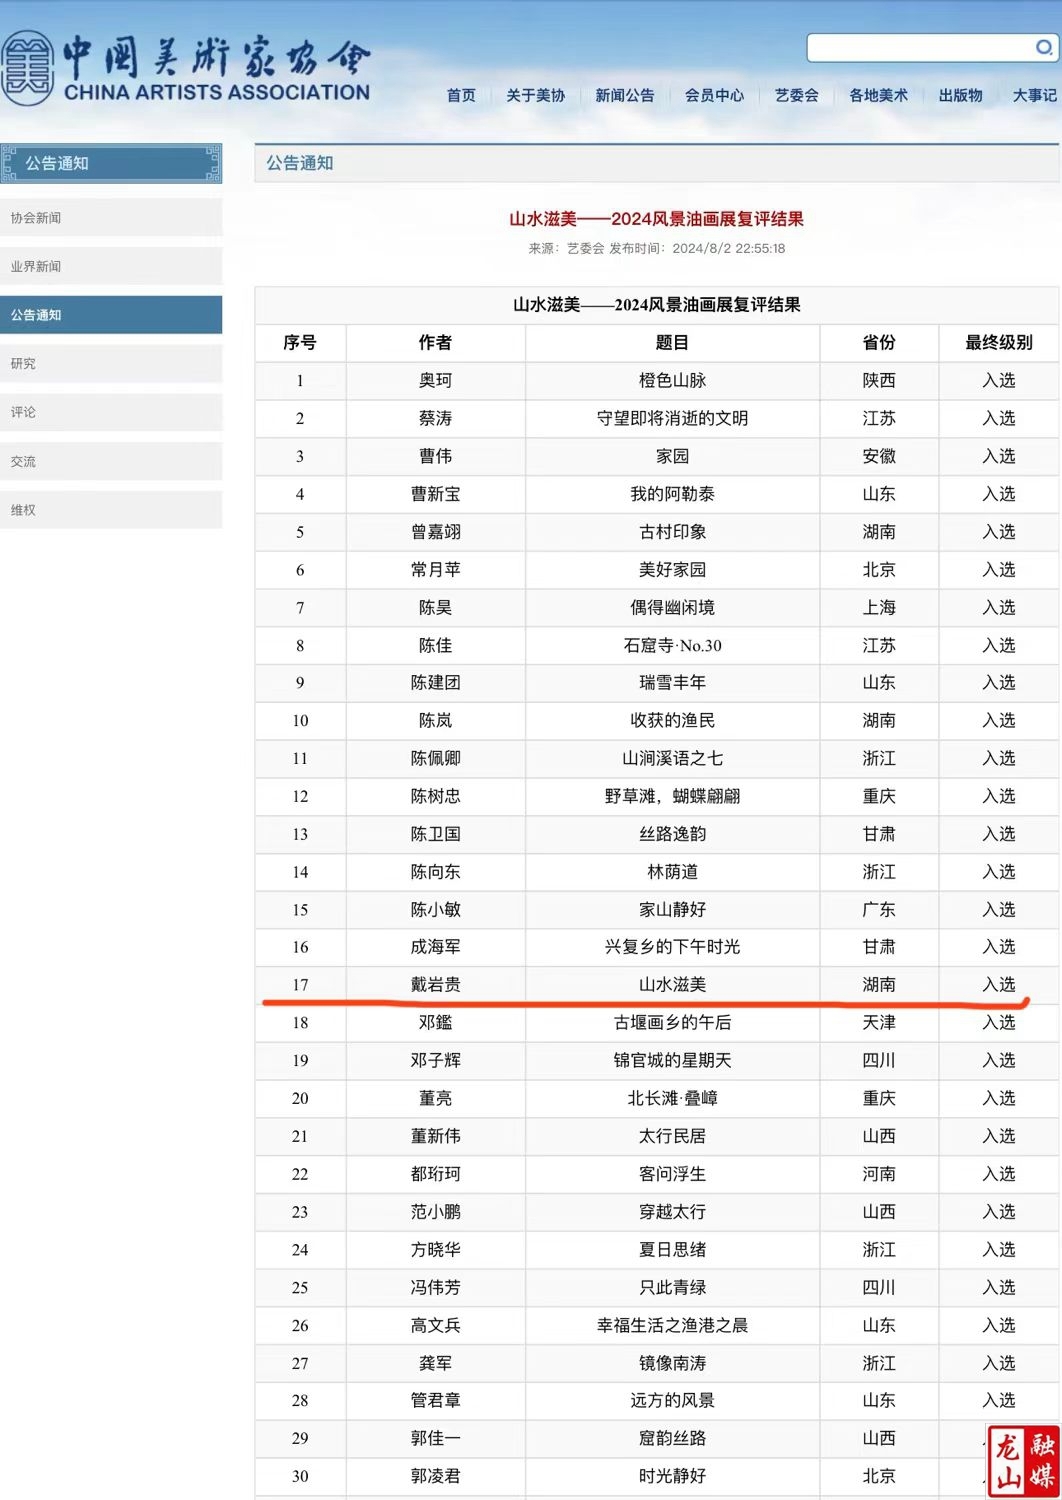Open the 会员中心 navigation item

[714, 95]
